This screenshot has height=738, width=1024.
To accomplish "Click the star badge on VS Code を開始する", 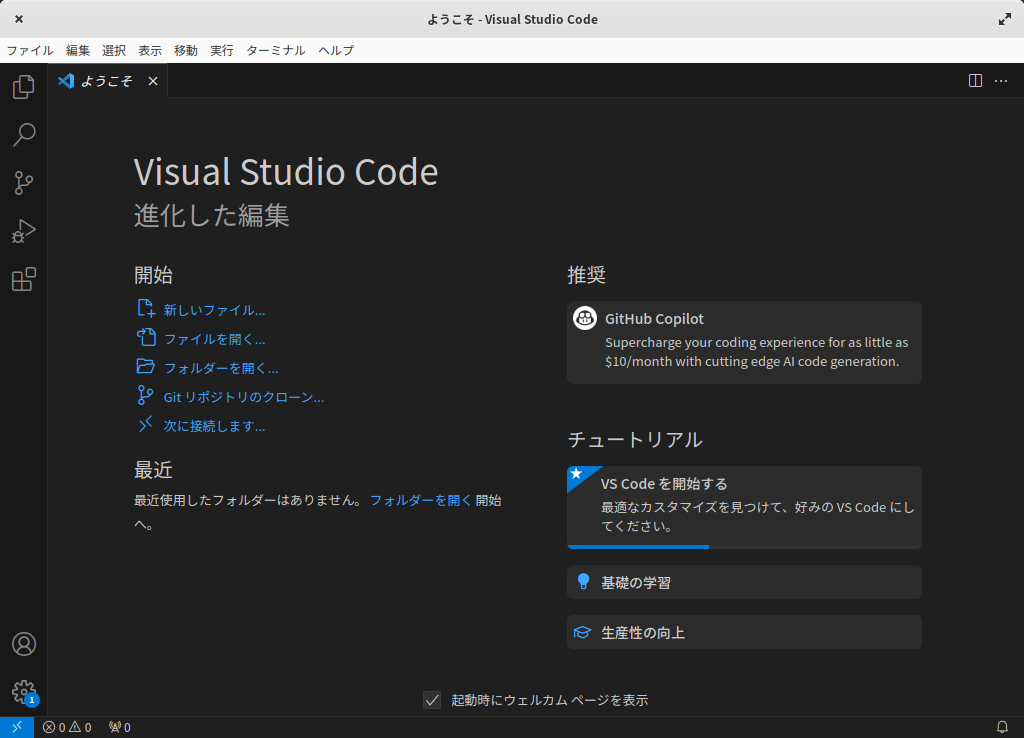I will point(576,473).
